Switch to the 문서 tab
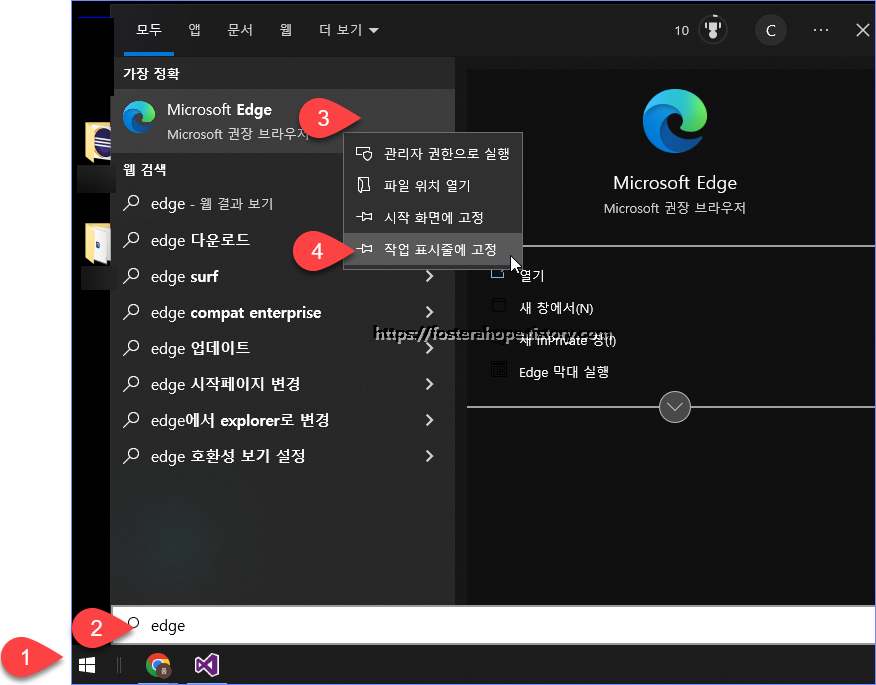The height and width of the screenshot is (685, 876). 240,30
